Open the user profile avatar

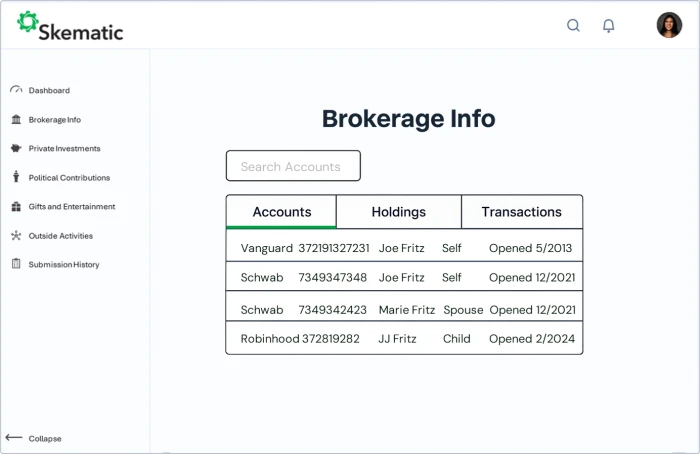coord(669,25)
